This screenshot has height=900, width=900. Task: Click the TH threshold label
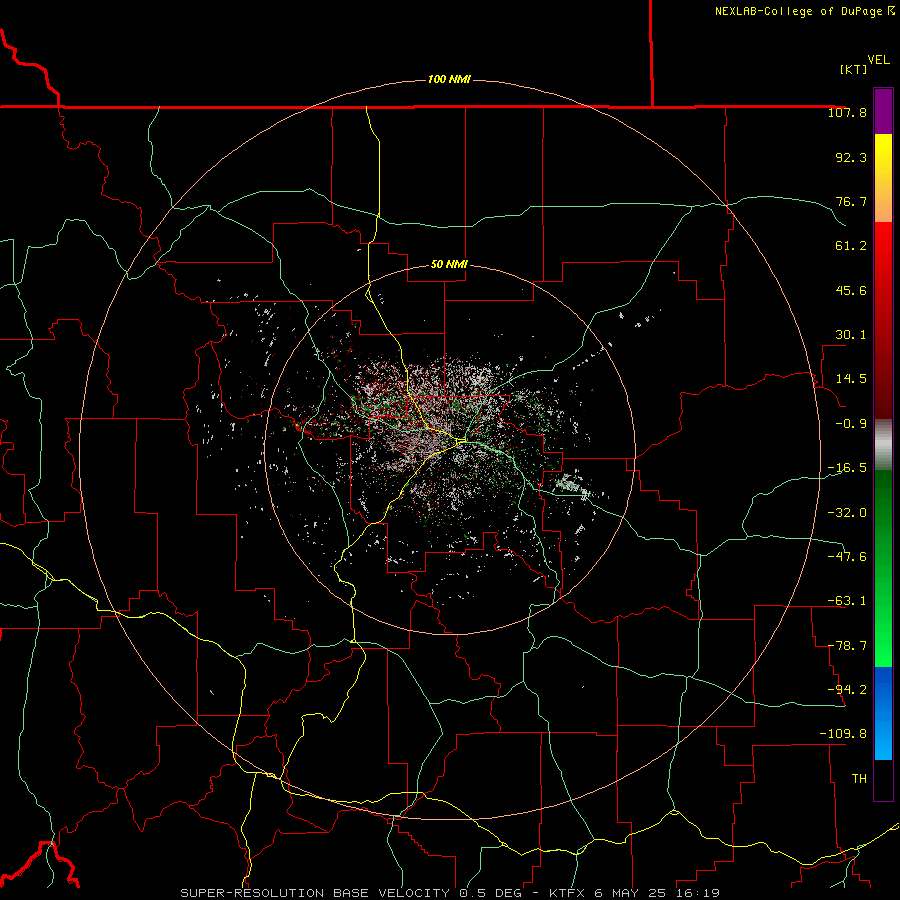click(859, 779)
